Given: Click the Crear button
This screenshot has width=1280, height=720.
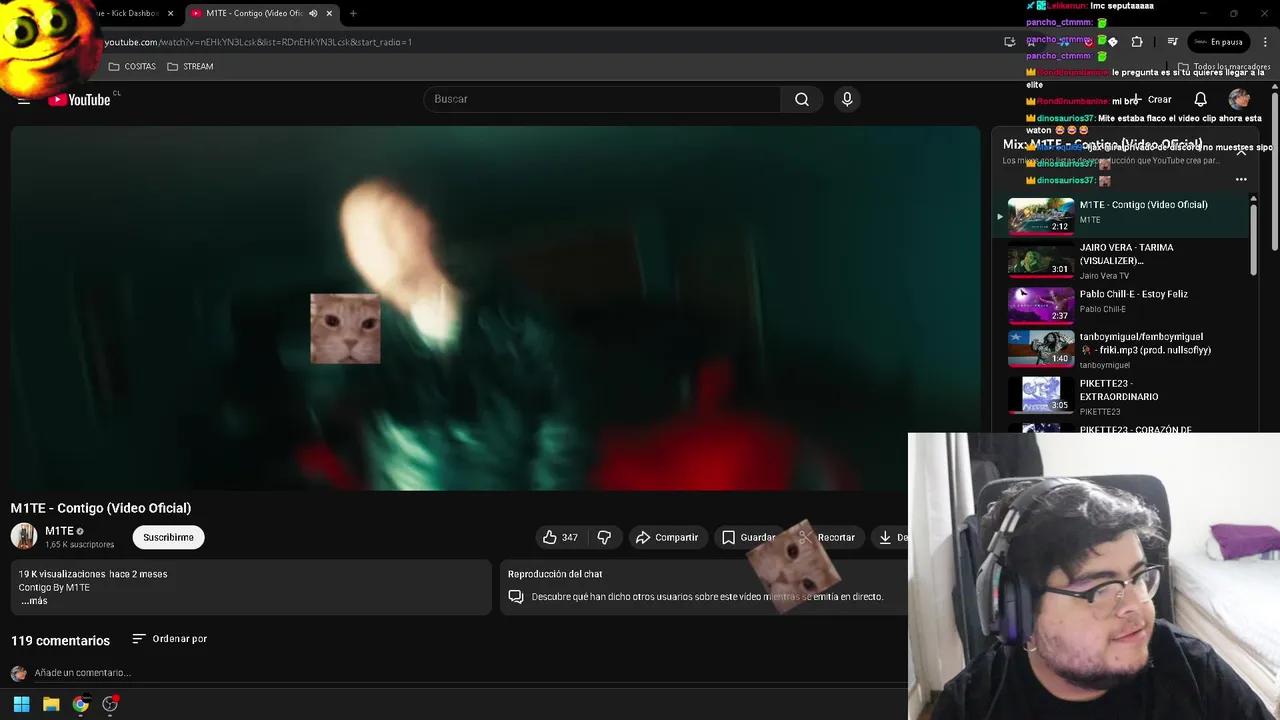Looking at the screenshot, I should (1152, 99).
